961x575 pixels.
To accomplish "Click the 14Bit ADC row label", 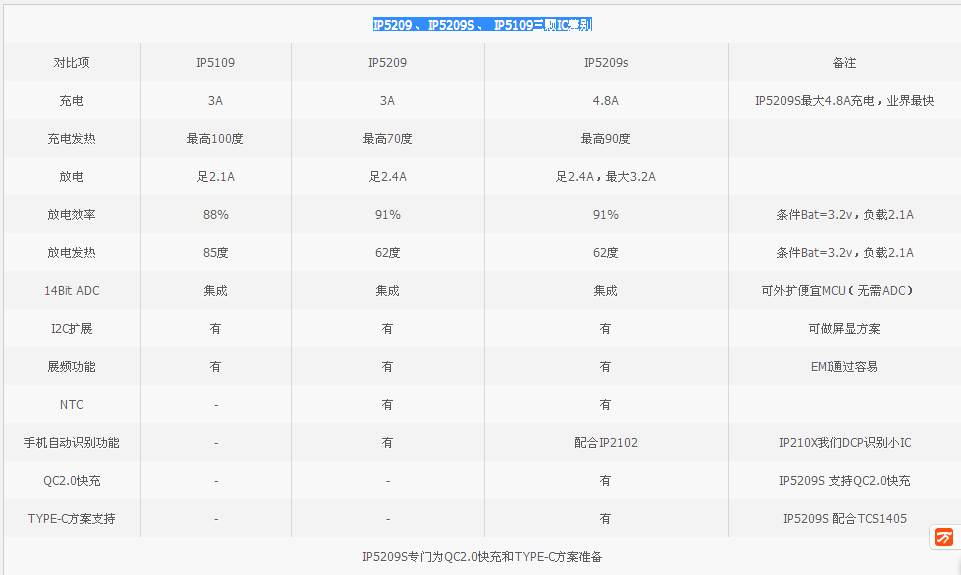I will [x=71, y=291].
